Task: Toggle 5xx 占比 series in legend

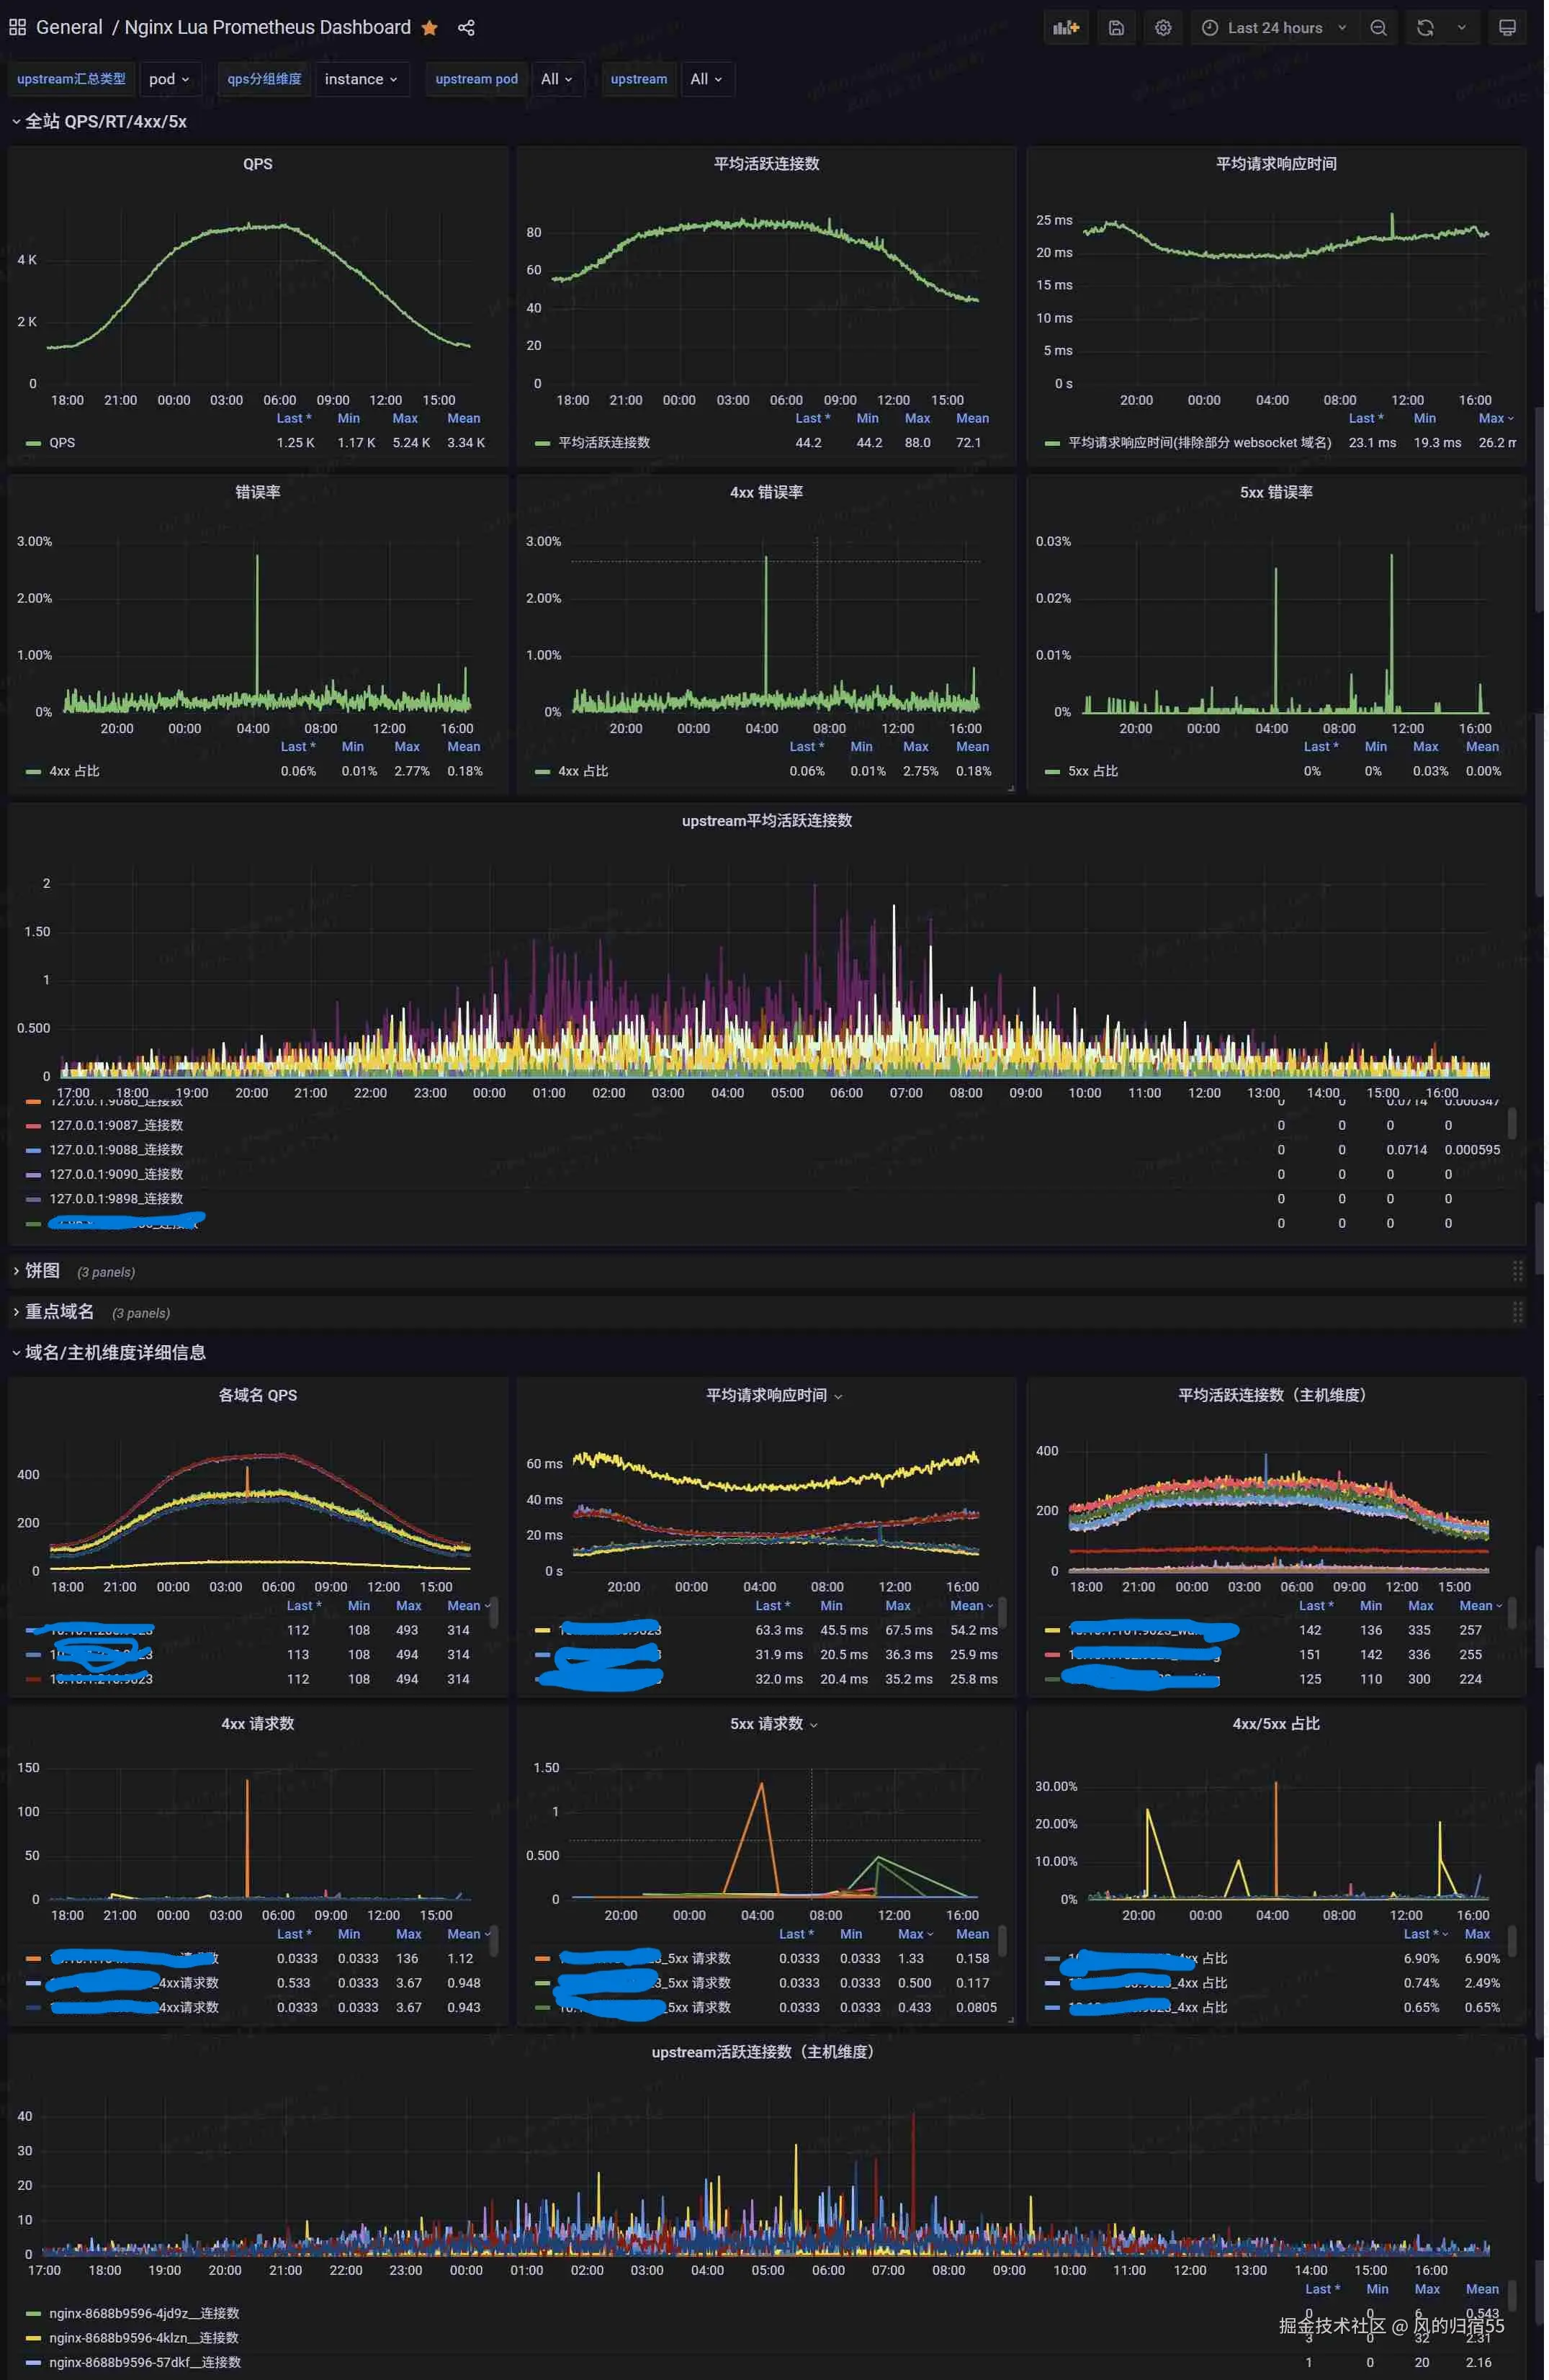Action: click(x=1092, y=771)
